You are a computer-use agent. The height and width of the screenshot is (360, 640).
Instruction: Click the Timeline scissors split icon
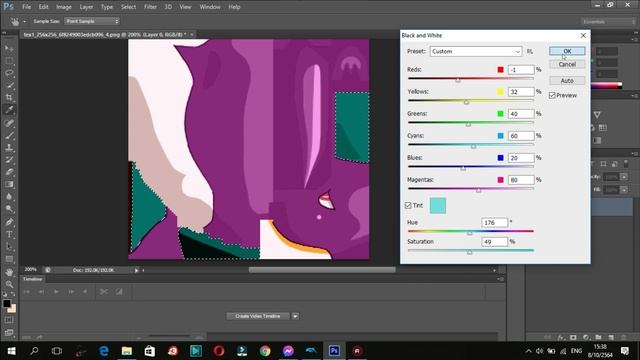click(104, 291)
